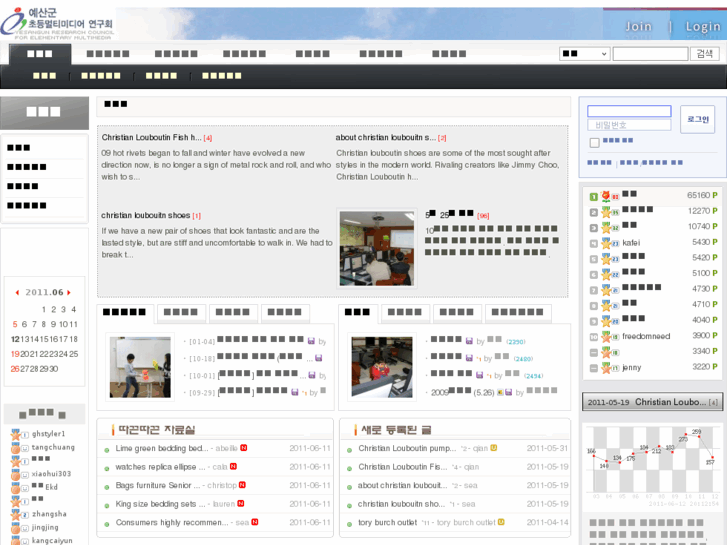Click disk icon on [09-29] post row
727x545 pixels.
[295, 392]
